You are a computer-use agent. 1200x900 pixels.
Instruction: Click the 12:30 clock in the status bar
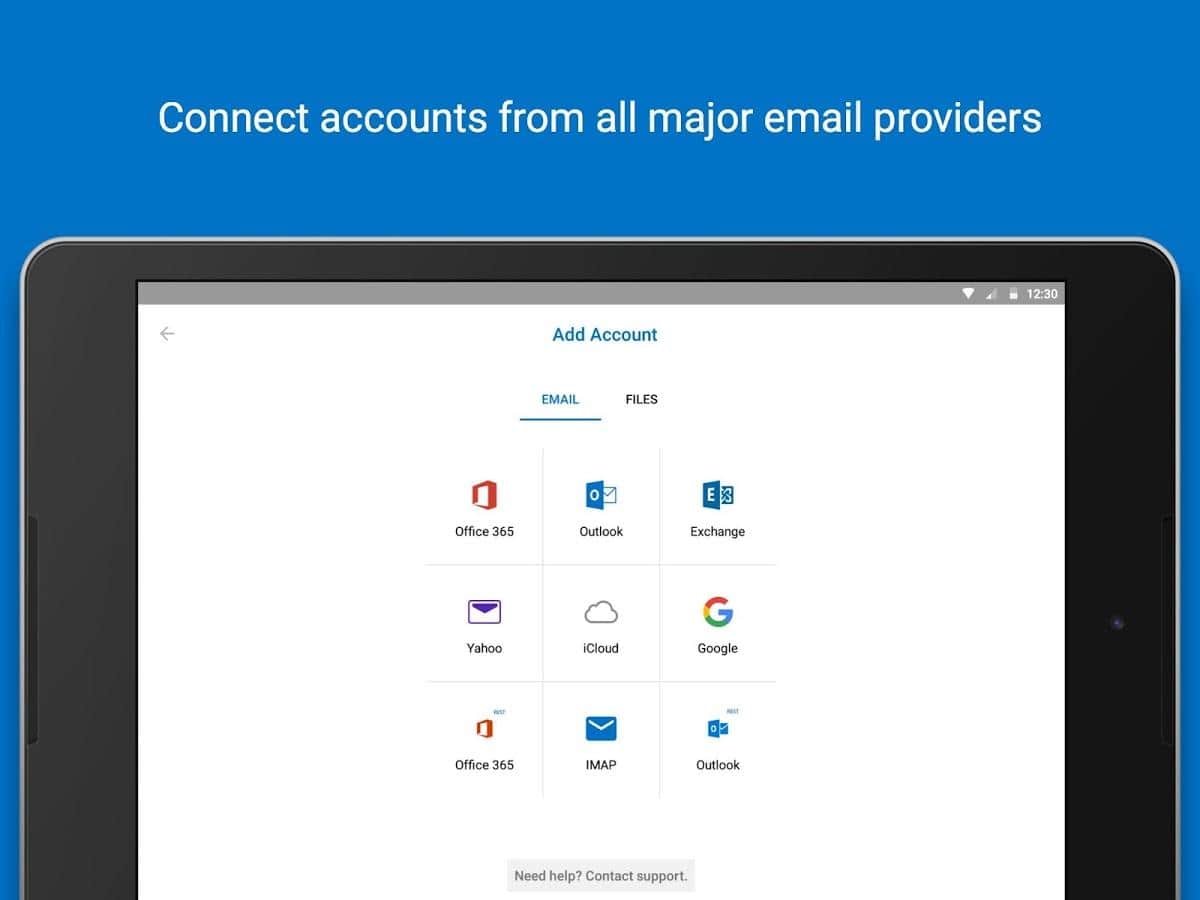click(x=1042, y=294)
